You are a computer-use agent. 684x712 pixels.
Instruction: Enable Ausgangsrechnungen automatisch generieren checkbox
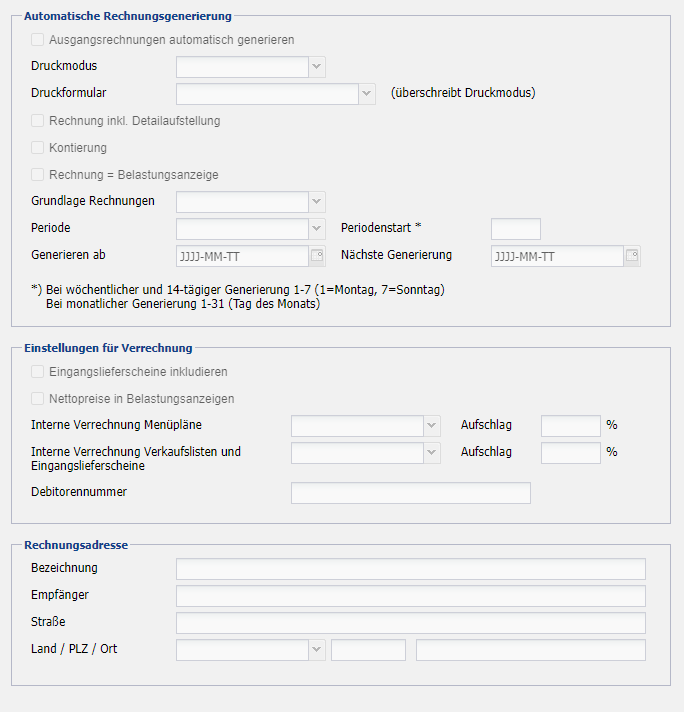click(x=38, y=40)
